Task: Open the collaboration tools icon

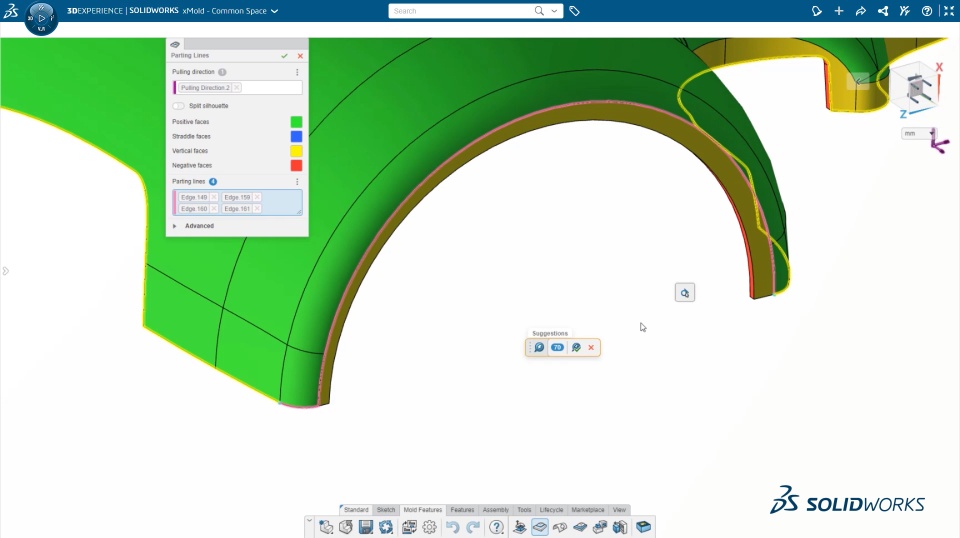Action: coord(905,11)
